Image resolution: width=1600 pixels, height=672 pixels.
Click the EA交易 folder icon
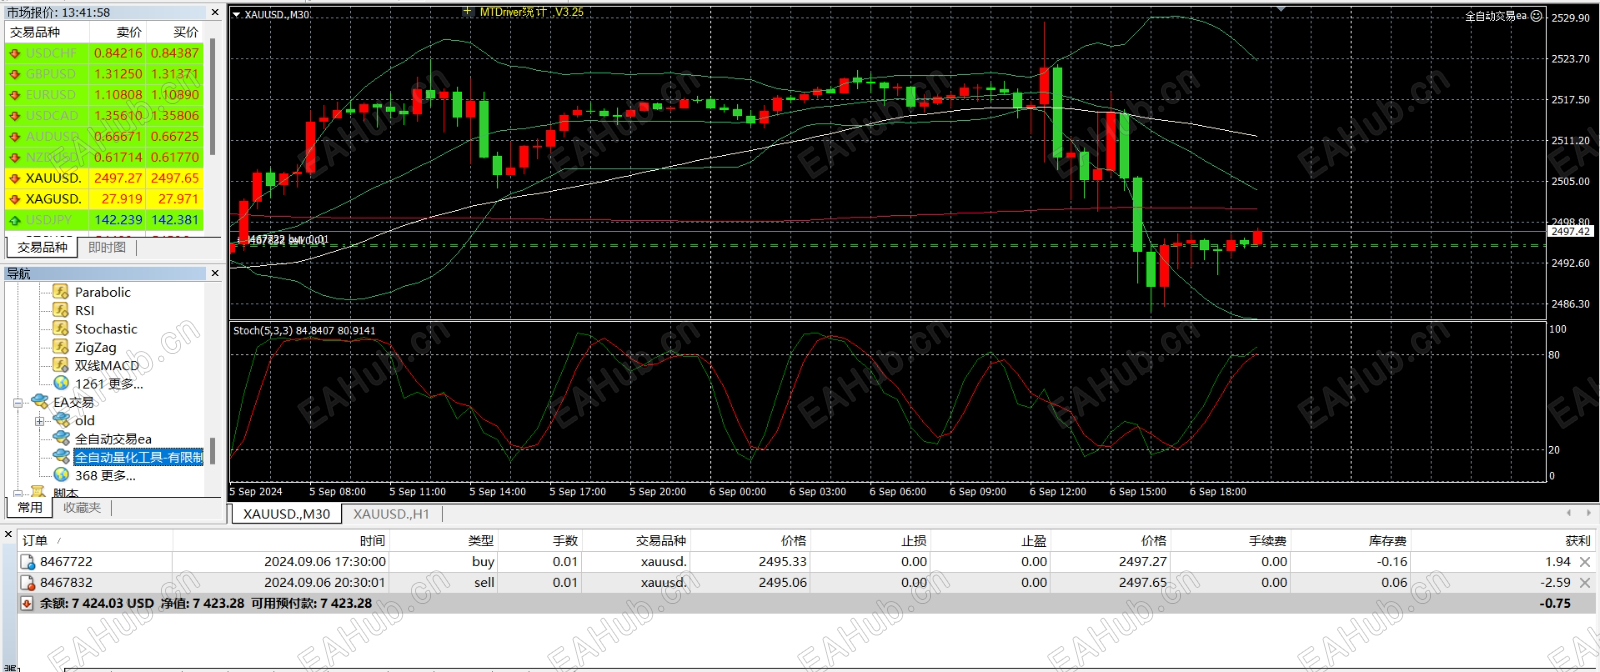(x=40, y=402)
